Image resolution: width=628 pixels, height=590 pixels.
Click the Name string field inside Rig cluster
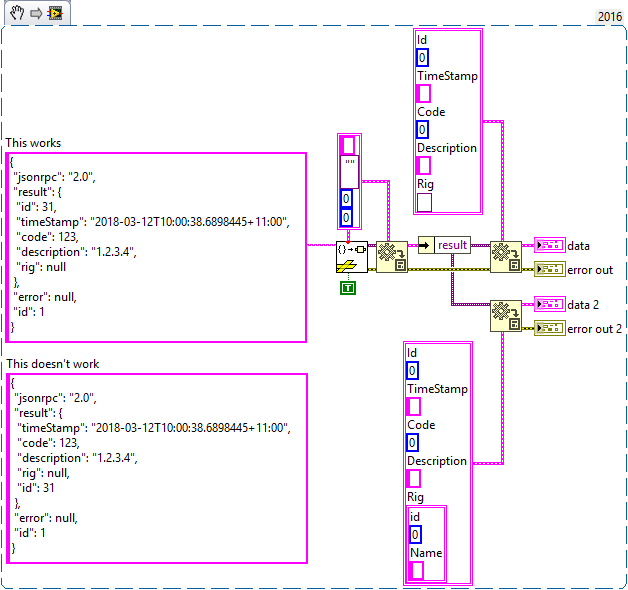point(418,570)
